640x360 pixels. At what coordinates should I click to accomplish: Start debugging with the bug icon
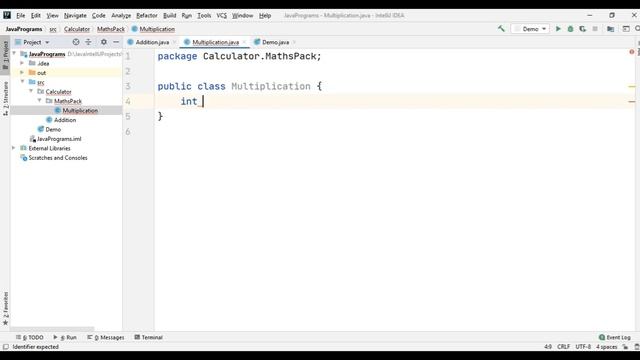click(x=570, y=29)
